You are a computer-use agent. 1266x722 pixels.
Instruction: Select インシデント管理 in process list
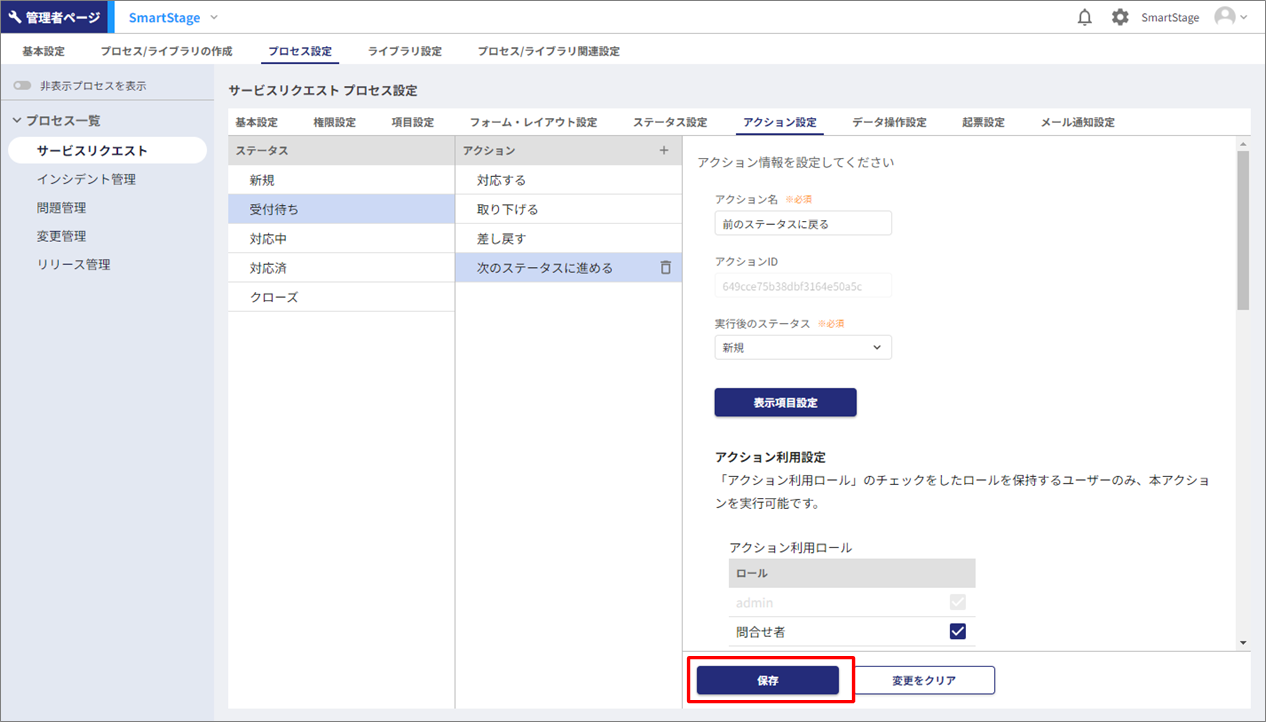click(x=86, y=179)
